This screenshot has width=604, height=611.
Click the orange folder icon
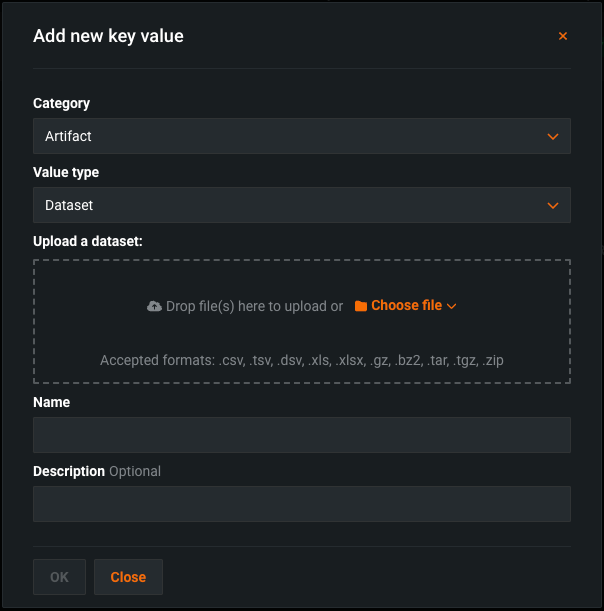361,306
